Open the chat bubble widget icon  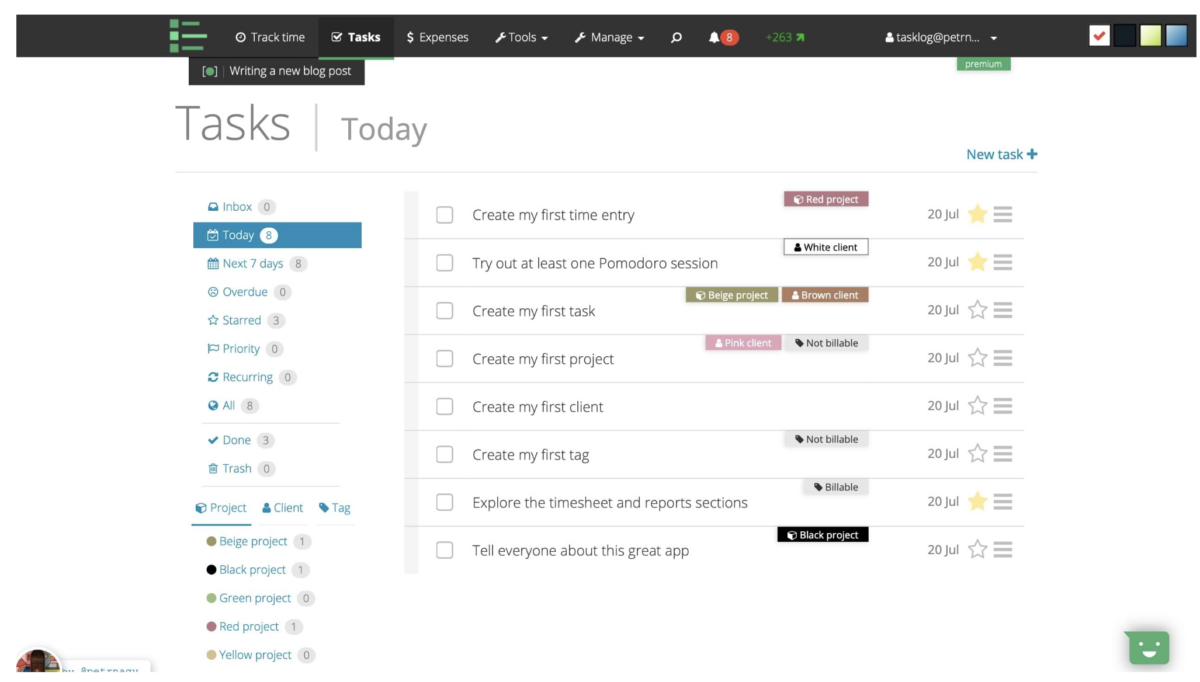(x=1147, y=647)
